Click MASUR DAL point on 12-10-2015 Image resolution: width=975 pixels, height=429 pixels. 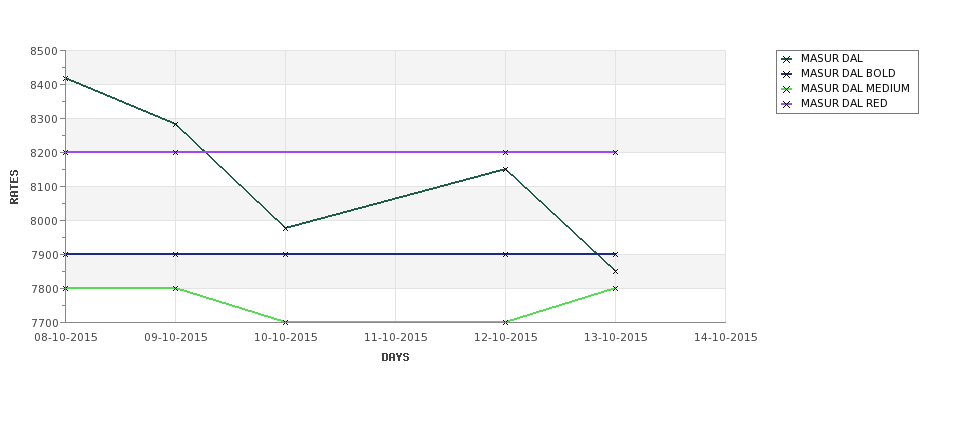[506, 169]
